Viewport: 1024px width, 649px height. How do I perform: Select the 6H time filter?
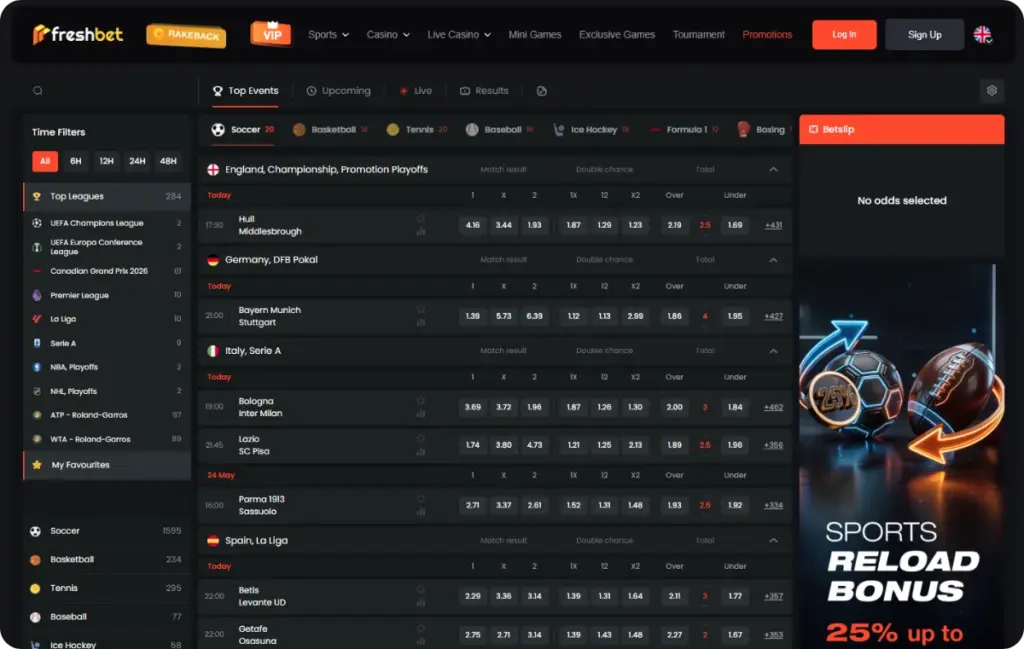[x=76, y=161]
